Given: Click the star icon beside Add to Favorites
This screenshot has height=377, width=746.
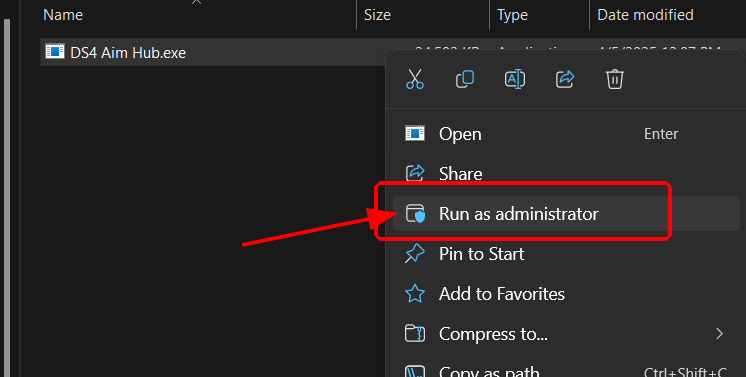Looking at the screenshot, I should point(414,294).
